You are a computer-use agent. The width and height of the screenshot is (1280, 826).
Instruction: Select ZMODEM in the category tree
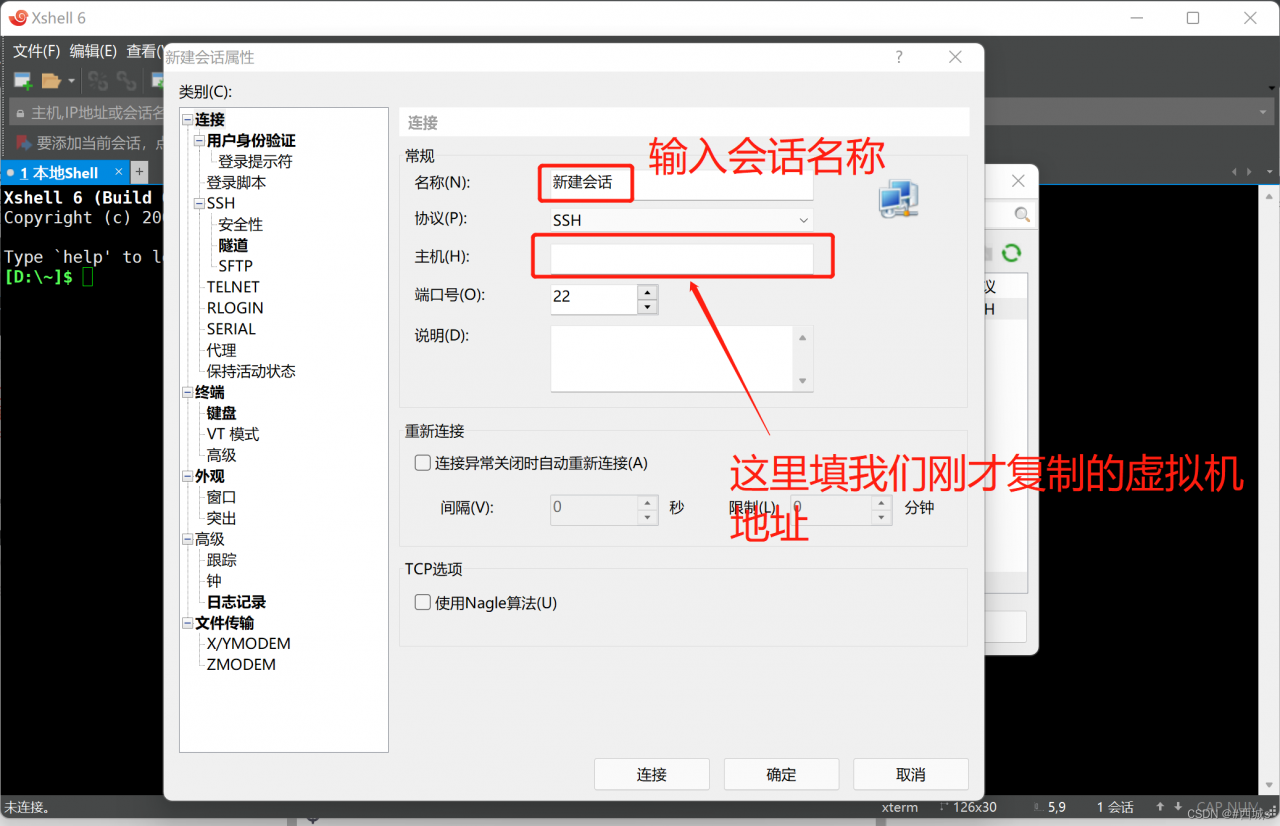[x=241, y=665]
